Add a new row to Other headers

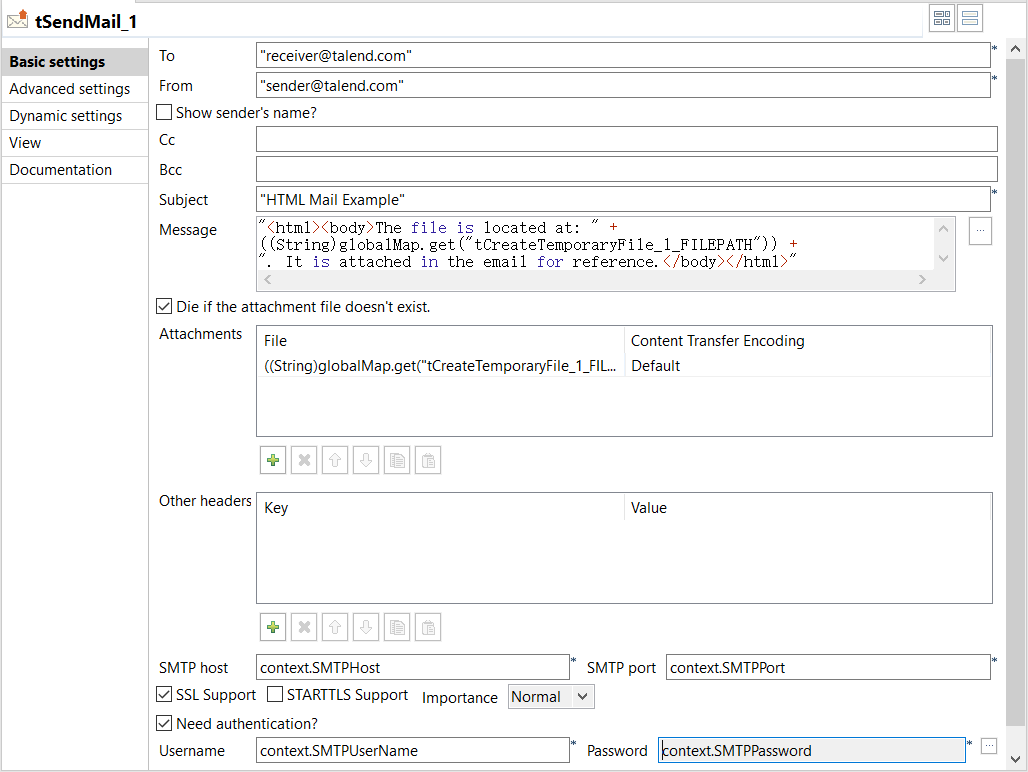(272, 627)
